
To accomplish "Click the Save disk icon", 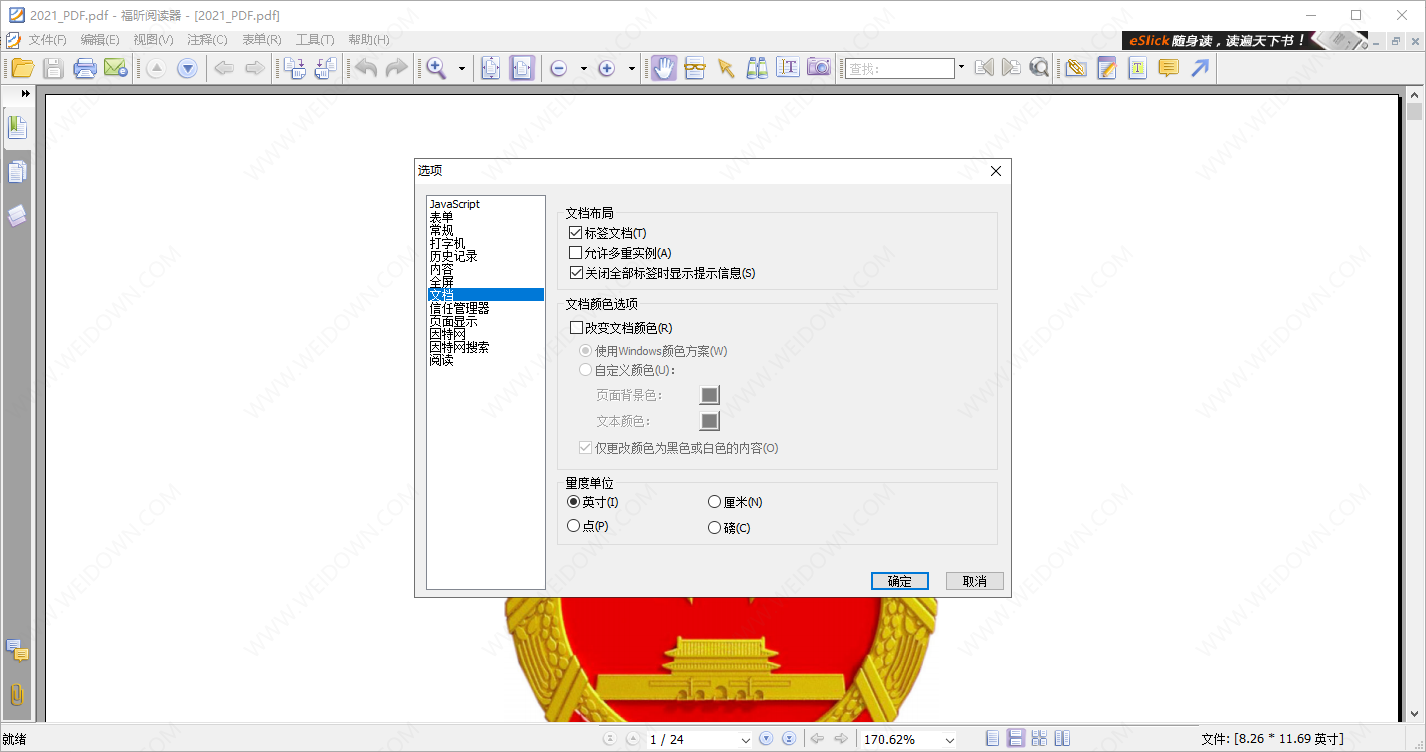I will (54, 68).
